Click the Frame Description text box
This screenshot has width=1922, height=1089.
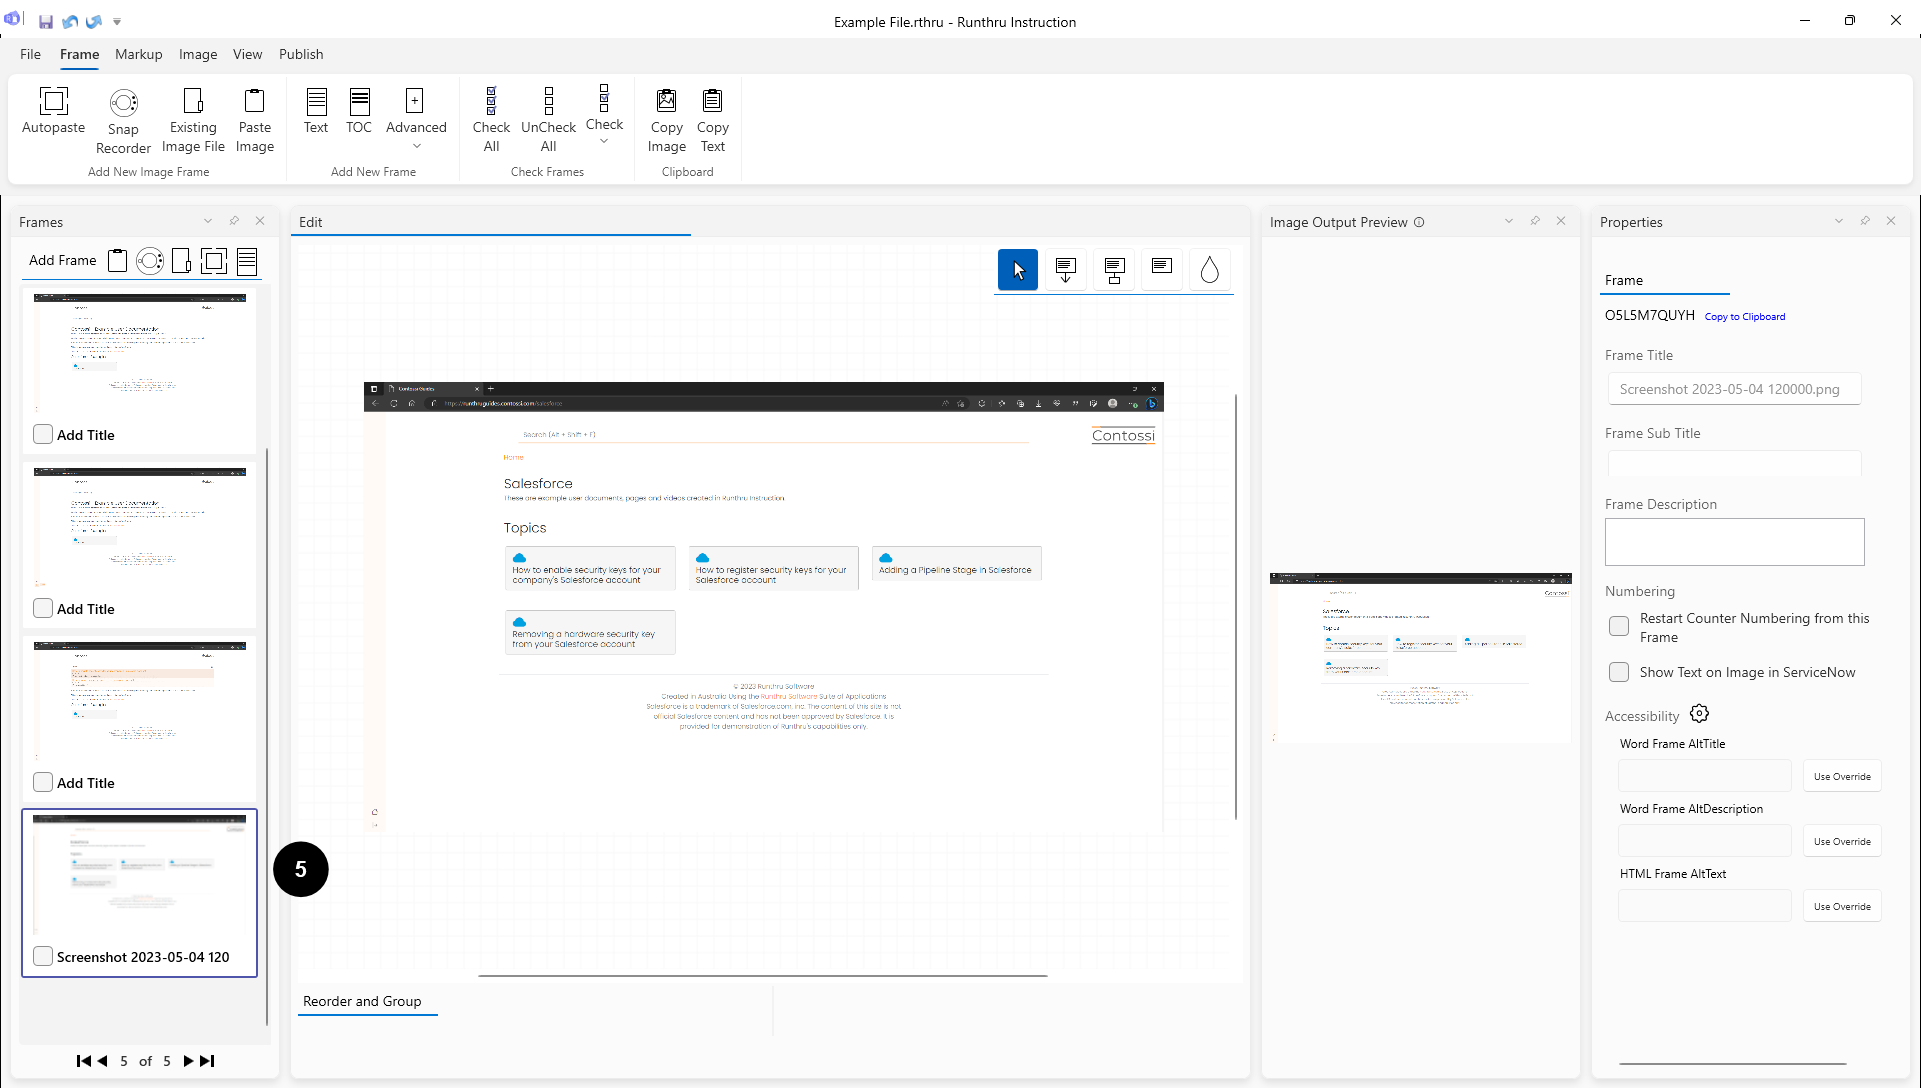[1734, 542]
